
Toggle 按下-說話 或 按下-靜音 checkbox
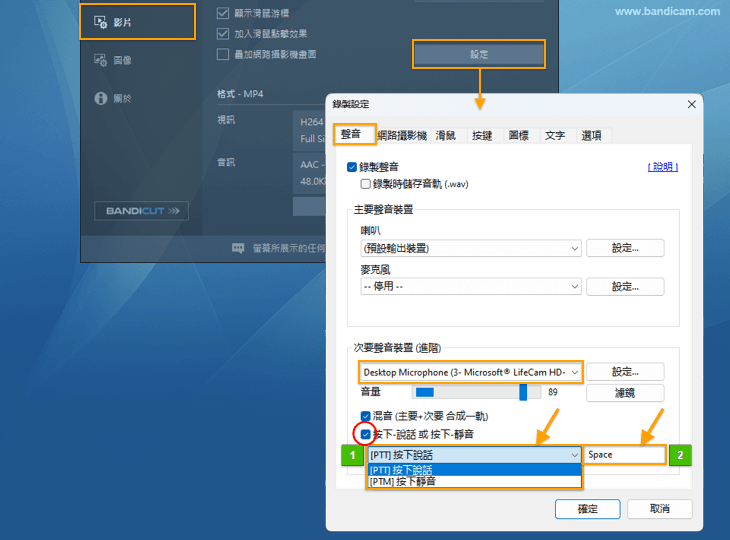tap(365, 434)
